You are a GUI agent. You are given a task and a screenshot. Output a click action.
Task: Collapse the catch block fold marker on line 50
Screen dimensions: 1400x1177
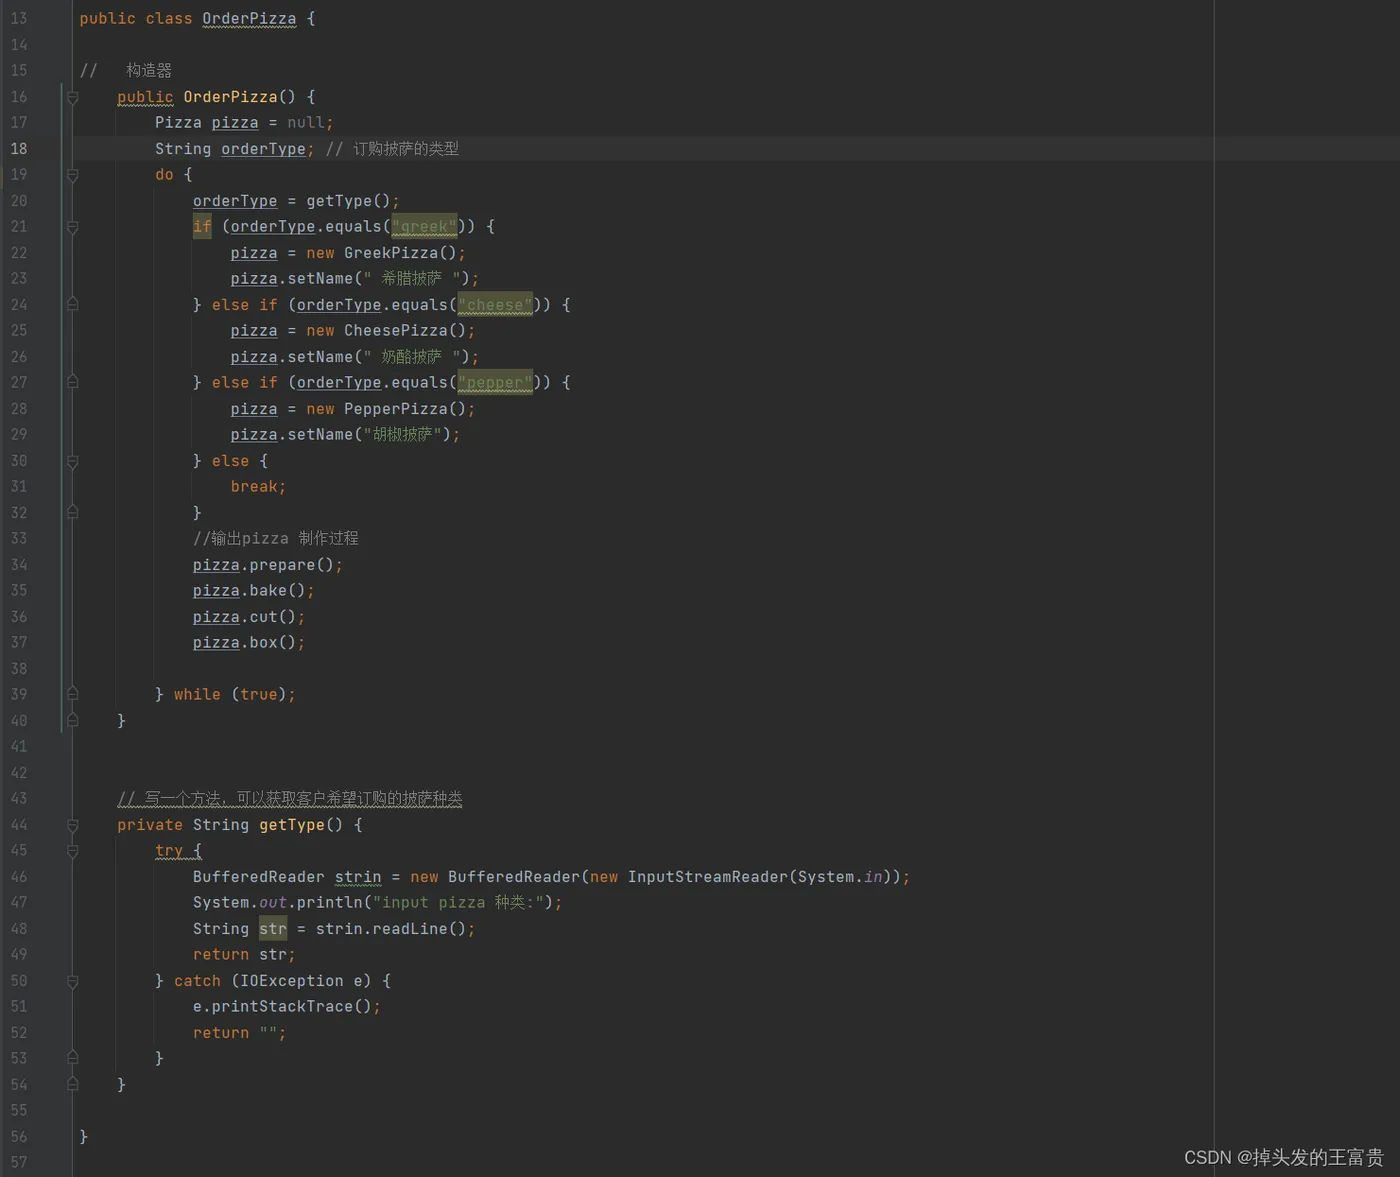tap(72, 981)
